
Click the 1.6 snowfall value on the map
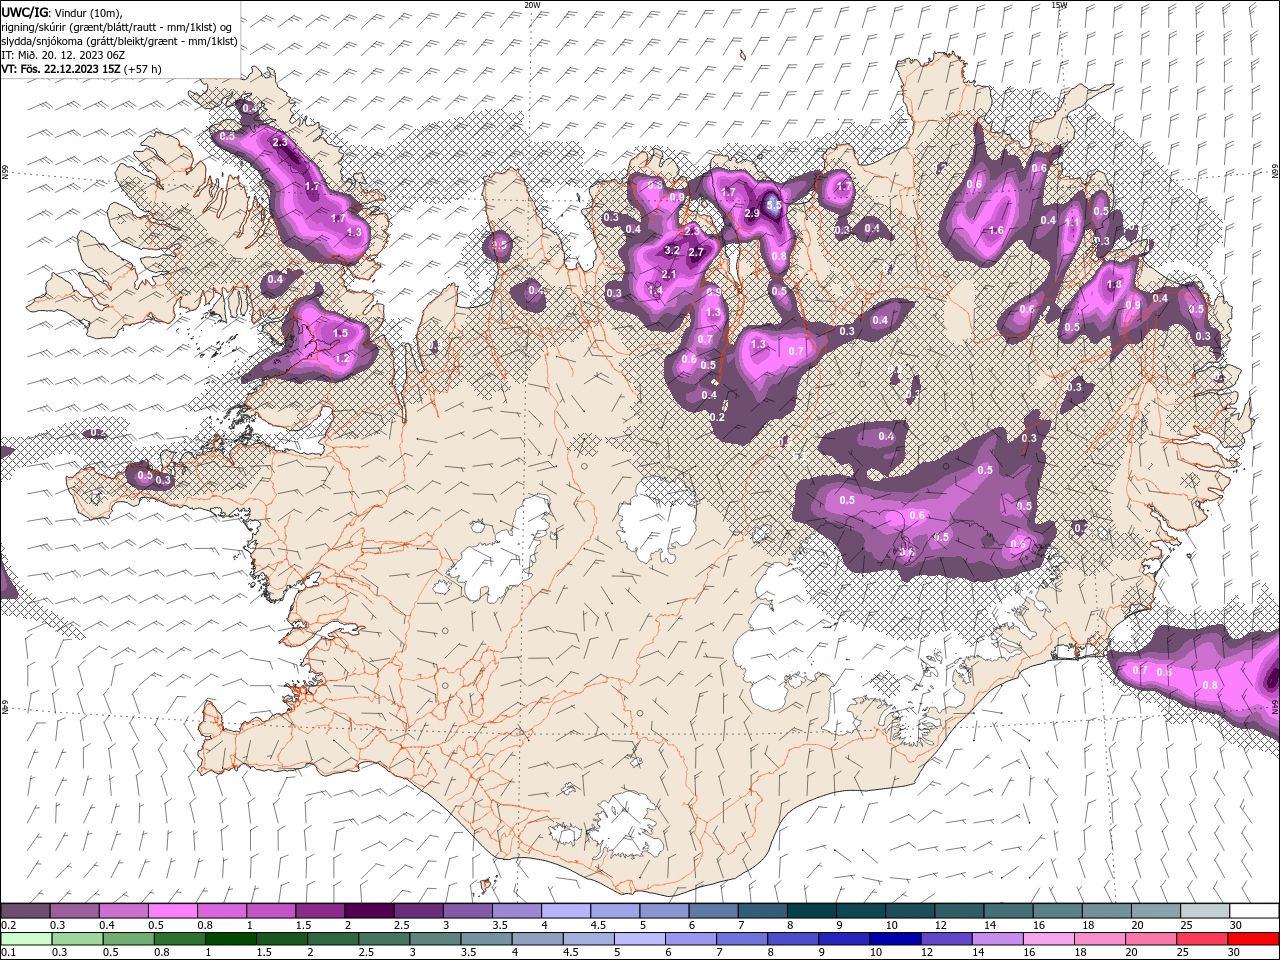[996, 231]
